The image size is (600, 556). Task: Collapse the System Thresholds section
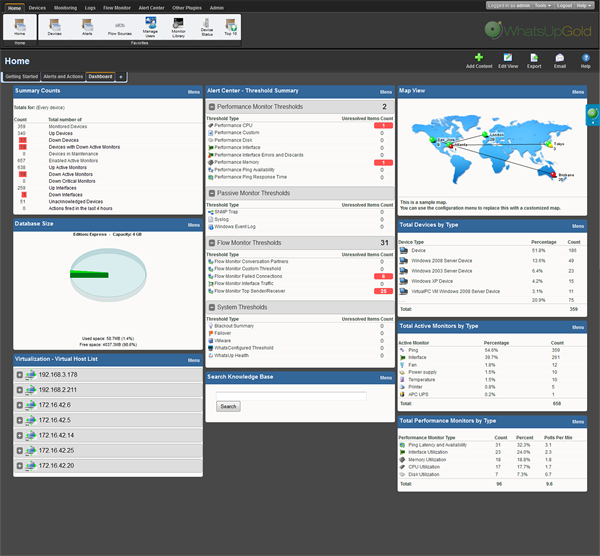pos(212,307)
